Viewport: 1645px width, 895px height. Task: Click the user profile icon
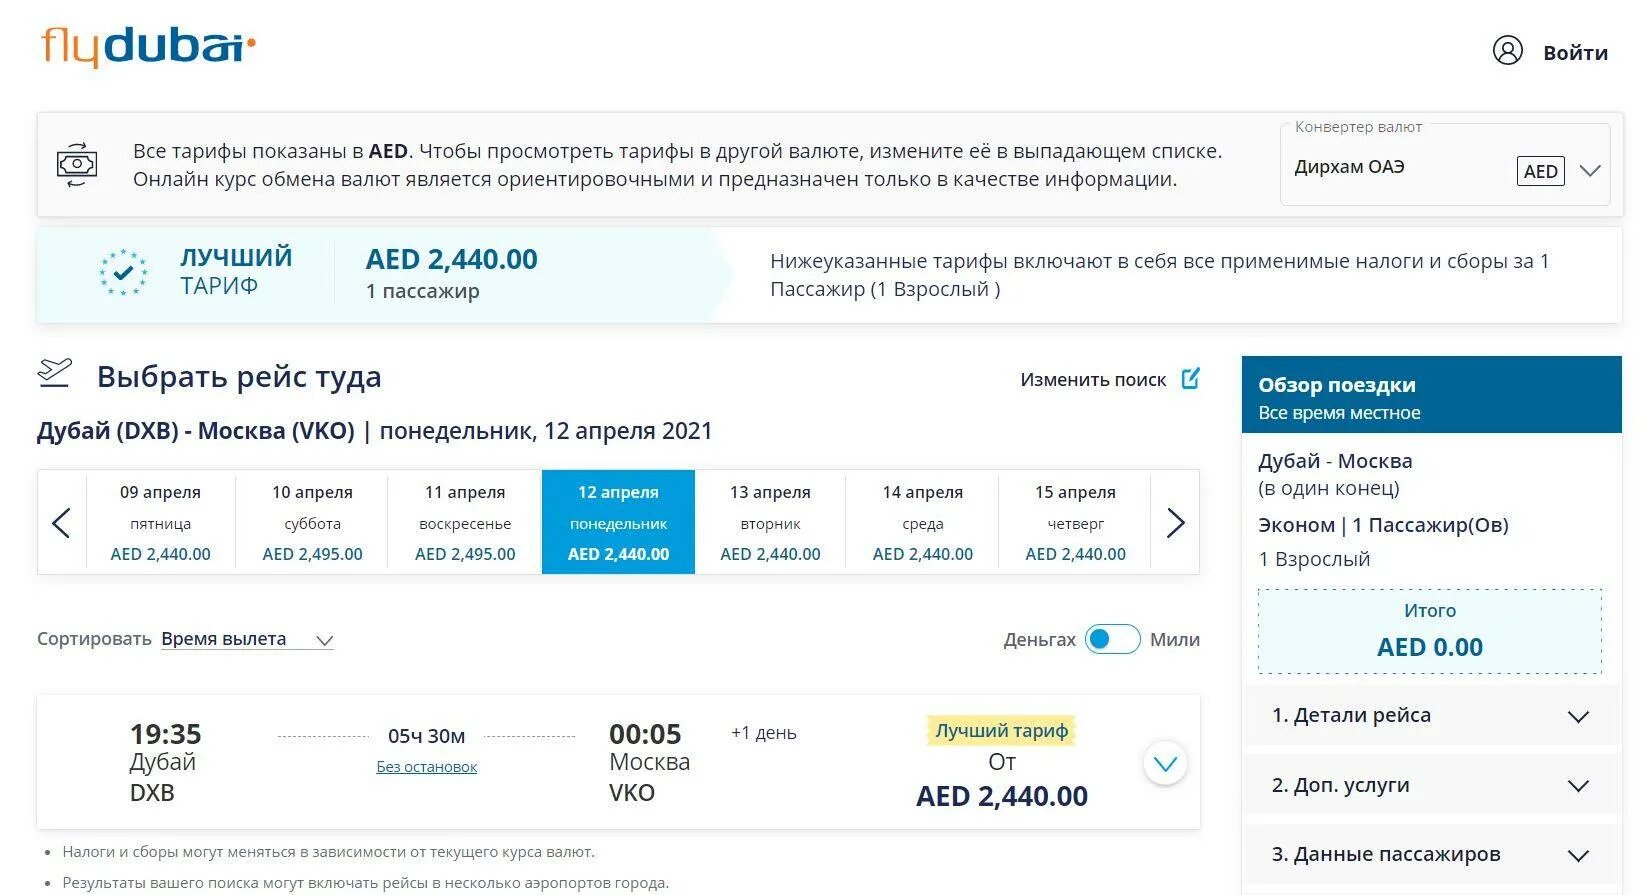(1507, 51)
